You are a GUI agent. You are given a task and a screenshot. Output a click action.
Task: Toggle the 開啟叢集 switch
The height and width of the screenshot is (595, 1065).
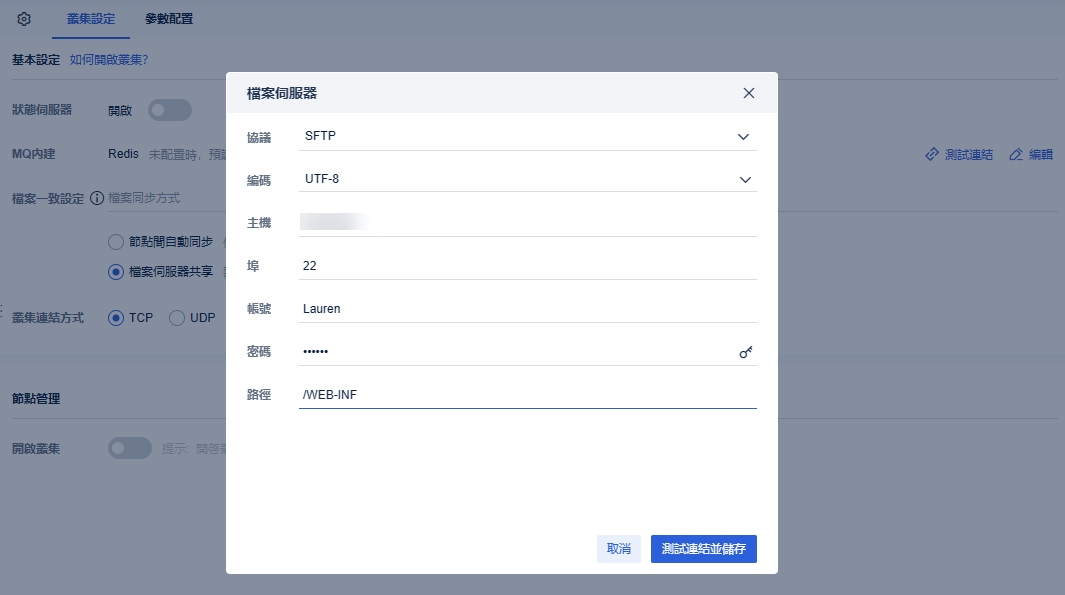[x=130, y=448]
